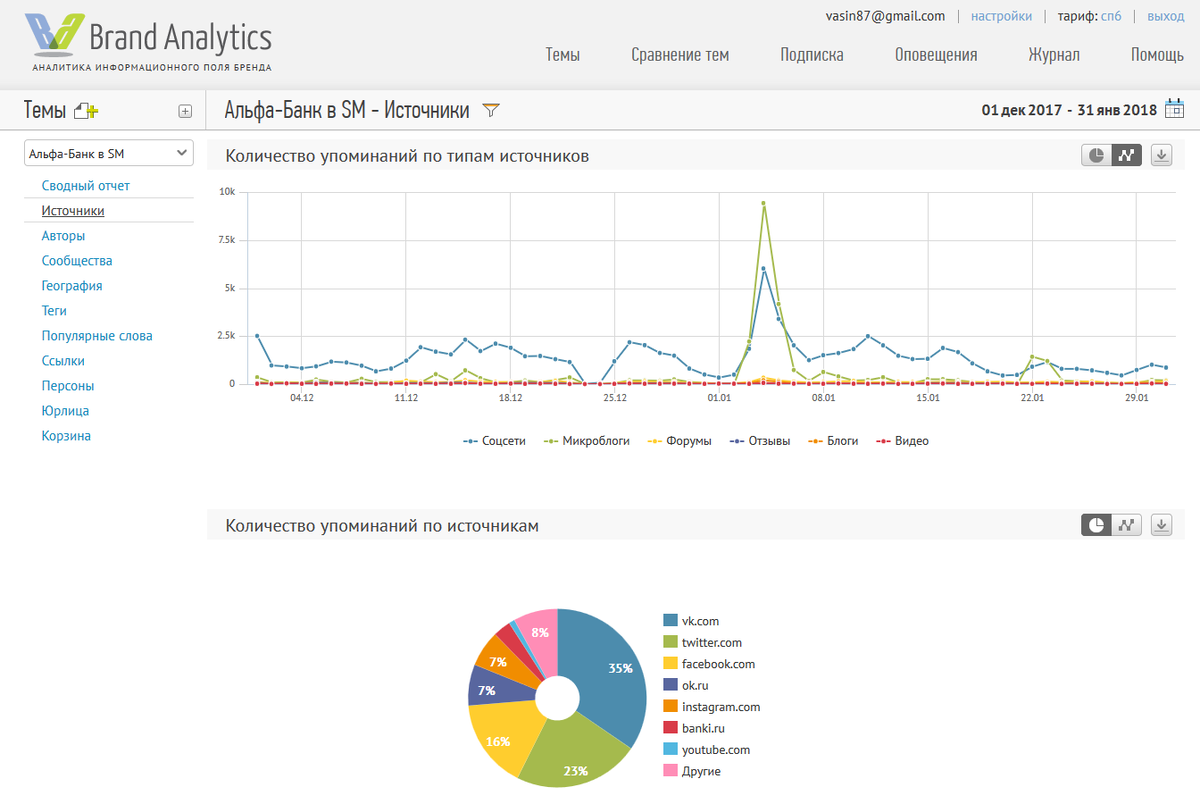Click the vasin87@gmail.com account text

(885, 16)
